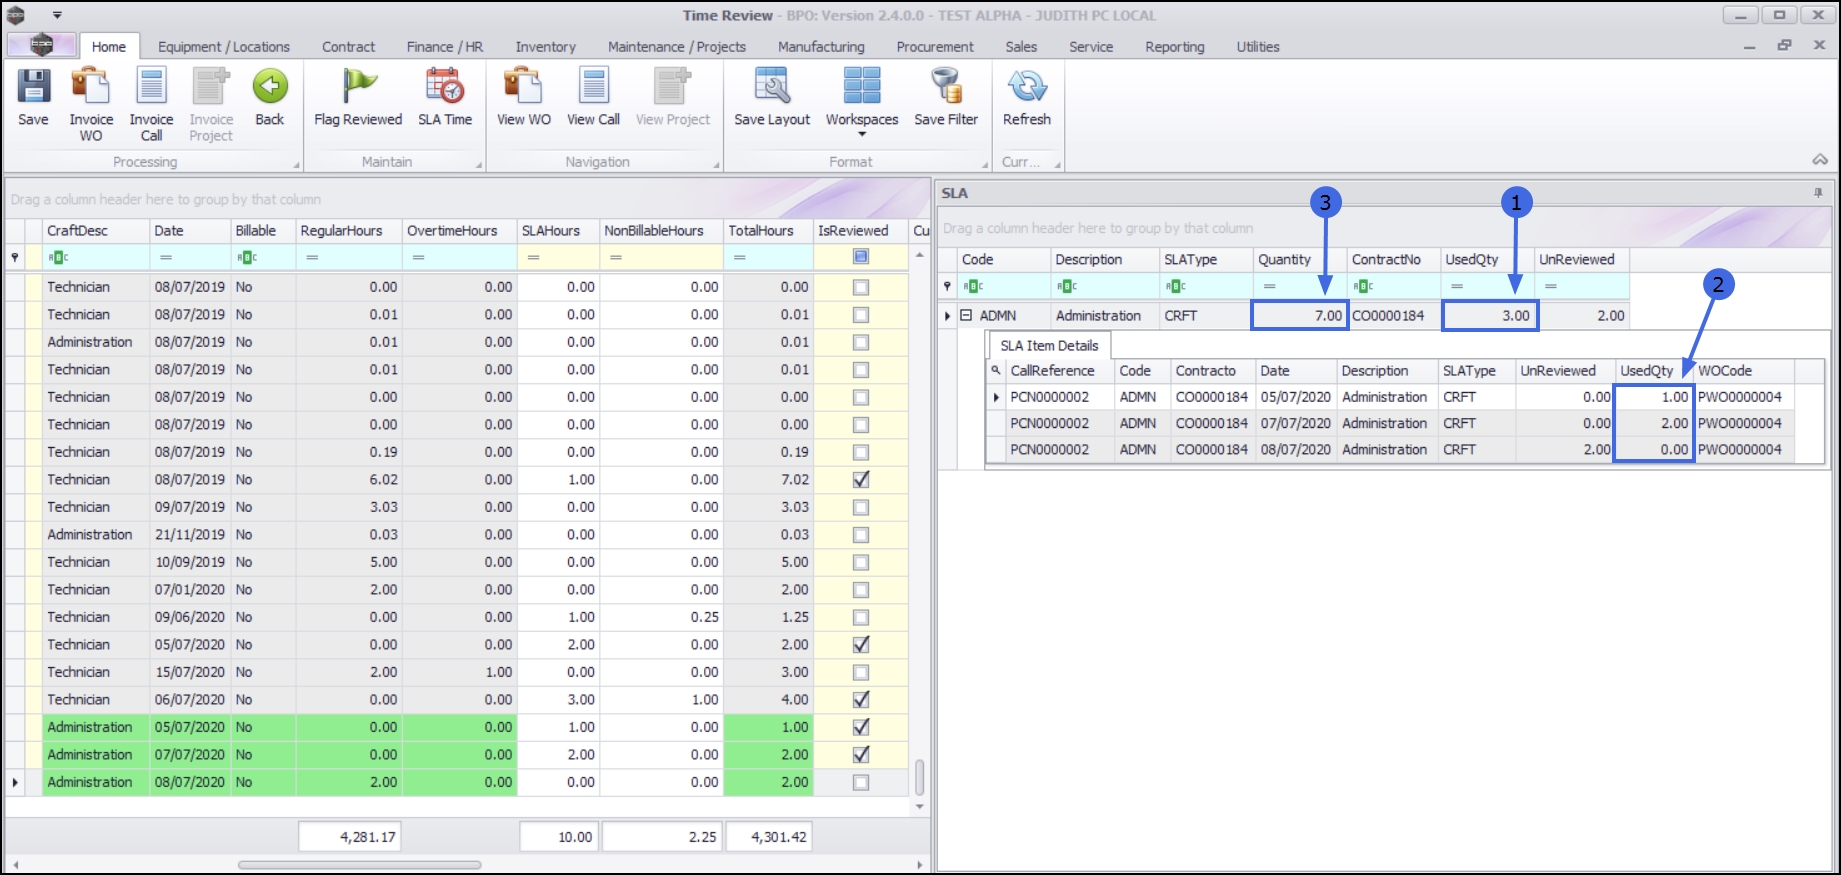1841x875 pixels.
Task: Collapse the ADMN row in the SLA grid
Action: (966, 316)
